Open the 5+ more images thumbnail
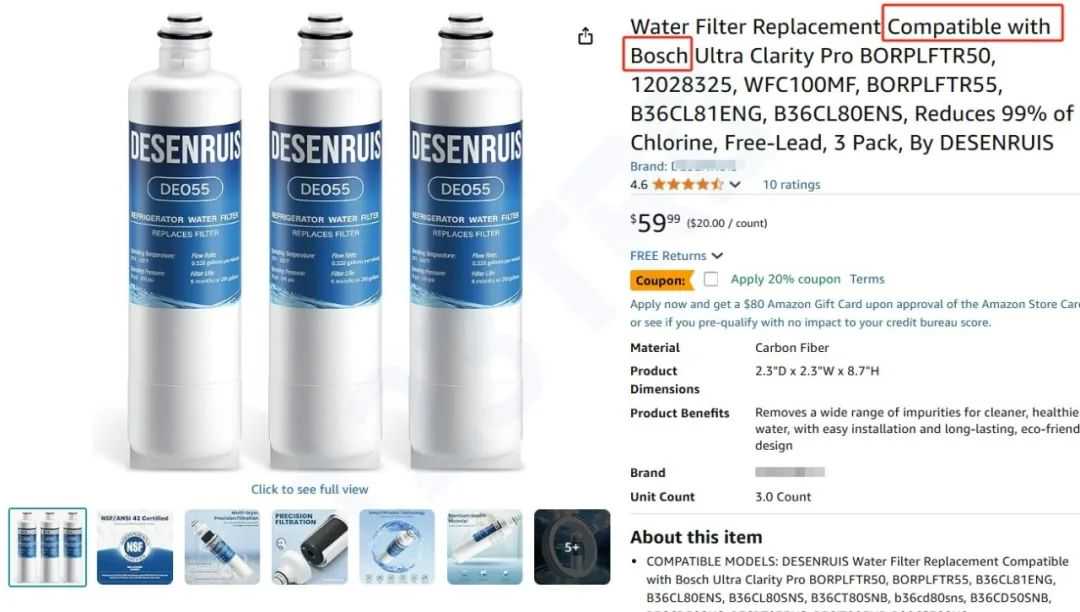1080x612 pixels. tap(572, 547)
